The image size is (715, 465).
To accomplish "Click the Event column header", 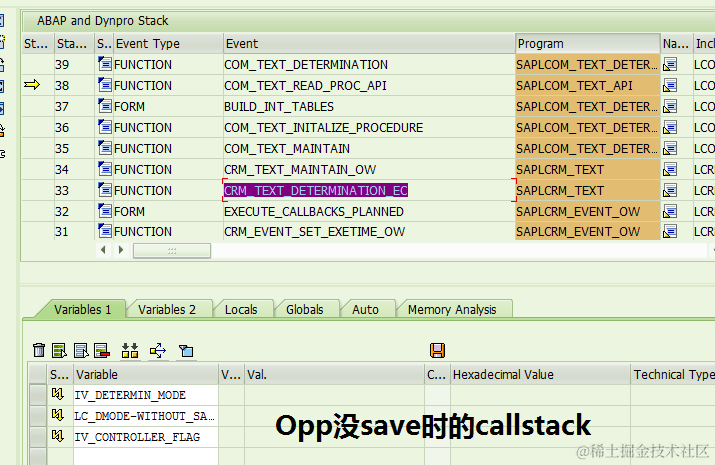I will 369,44.
